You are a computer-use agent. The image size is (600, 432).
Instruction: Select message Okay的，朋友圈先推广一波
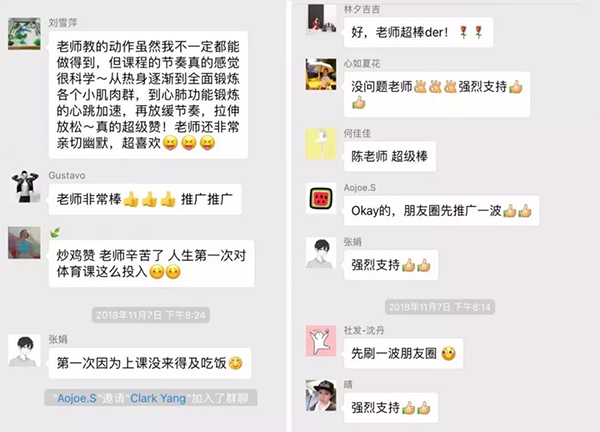click(x=442, y=211)
